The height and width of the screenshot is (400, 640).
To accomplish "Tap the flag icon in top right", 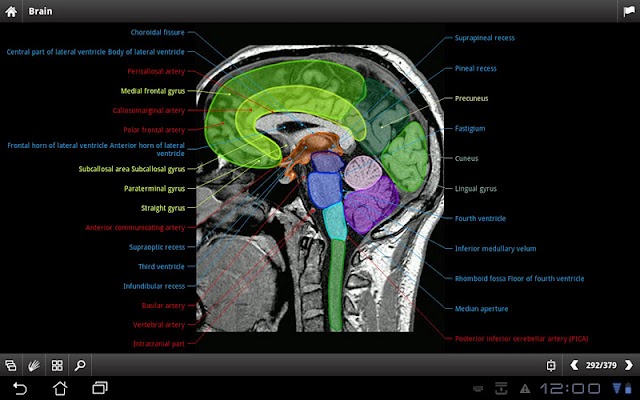I will coord(629,11).
